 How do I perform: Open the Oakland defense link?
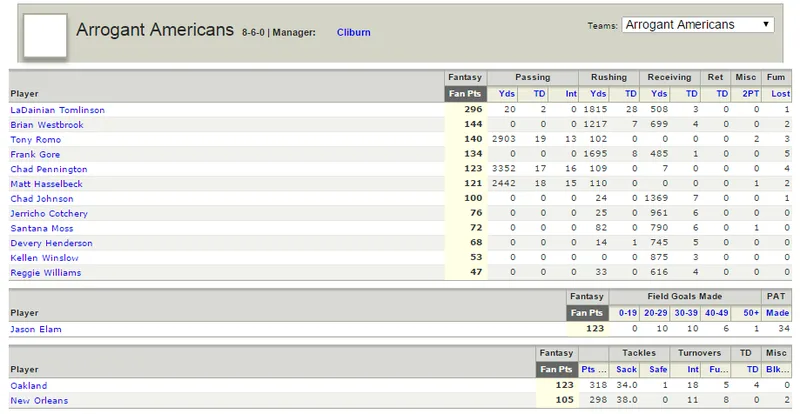(29, 385)
